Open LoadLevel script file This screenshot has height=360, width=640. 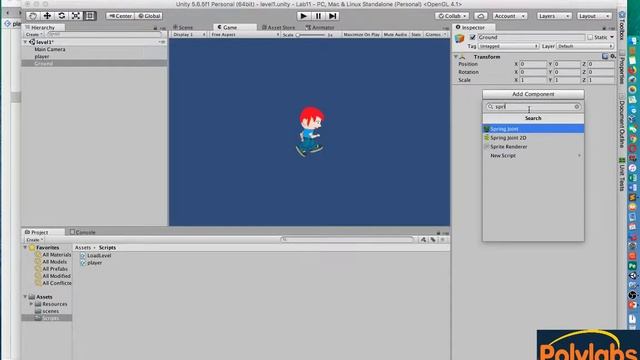(96, 256)
